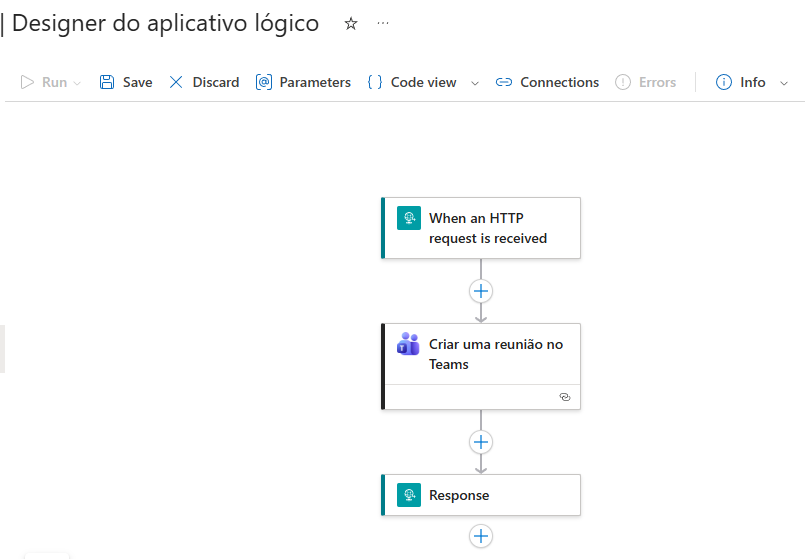Click the Response action icon
This screenshot has height=559, width=805.
(409, 495)
